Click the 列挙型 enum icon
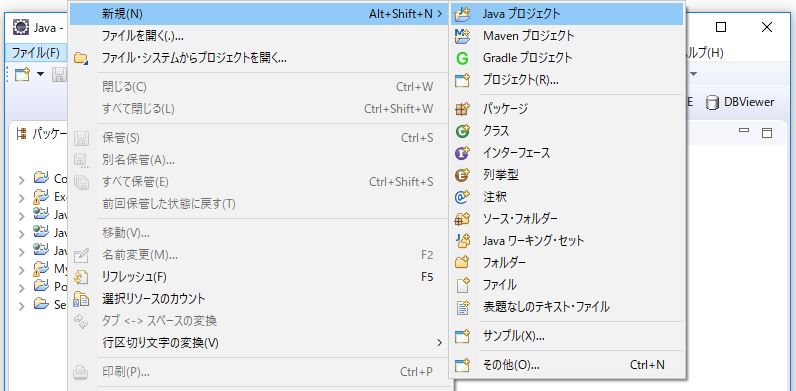Image resolution: width=796 pixels, height=391 pixels. click(x=462, y=175)
